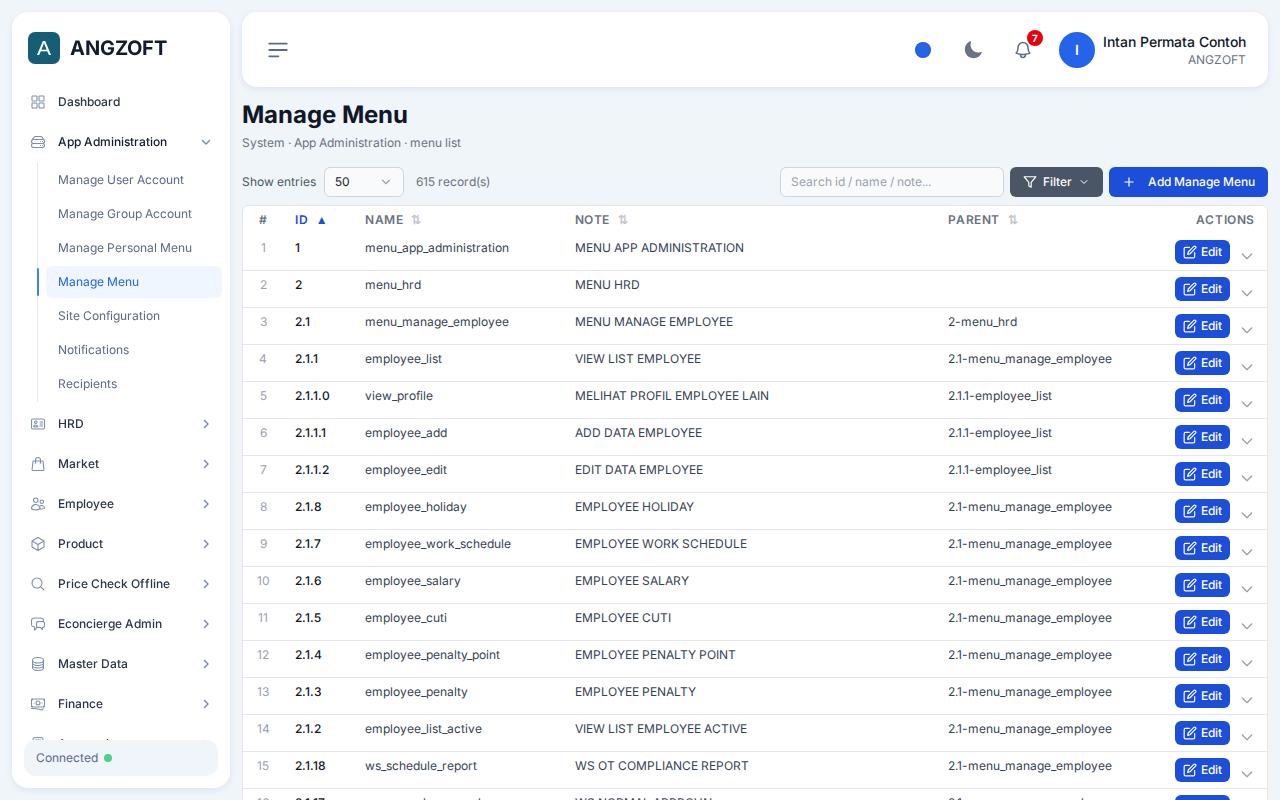Open the user avatar with the letter I

click(1077, 50)
